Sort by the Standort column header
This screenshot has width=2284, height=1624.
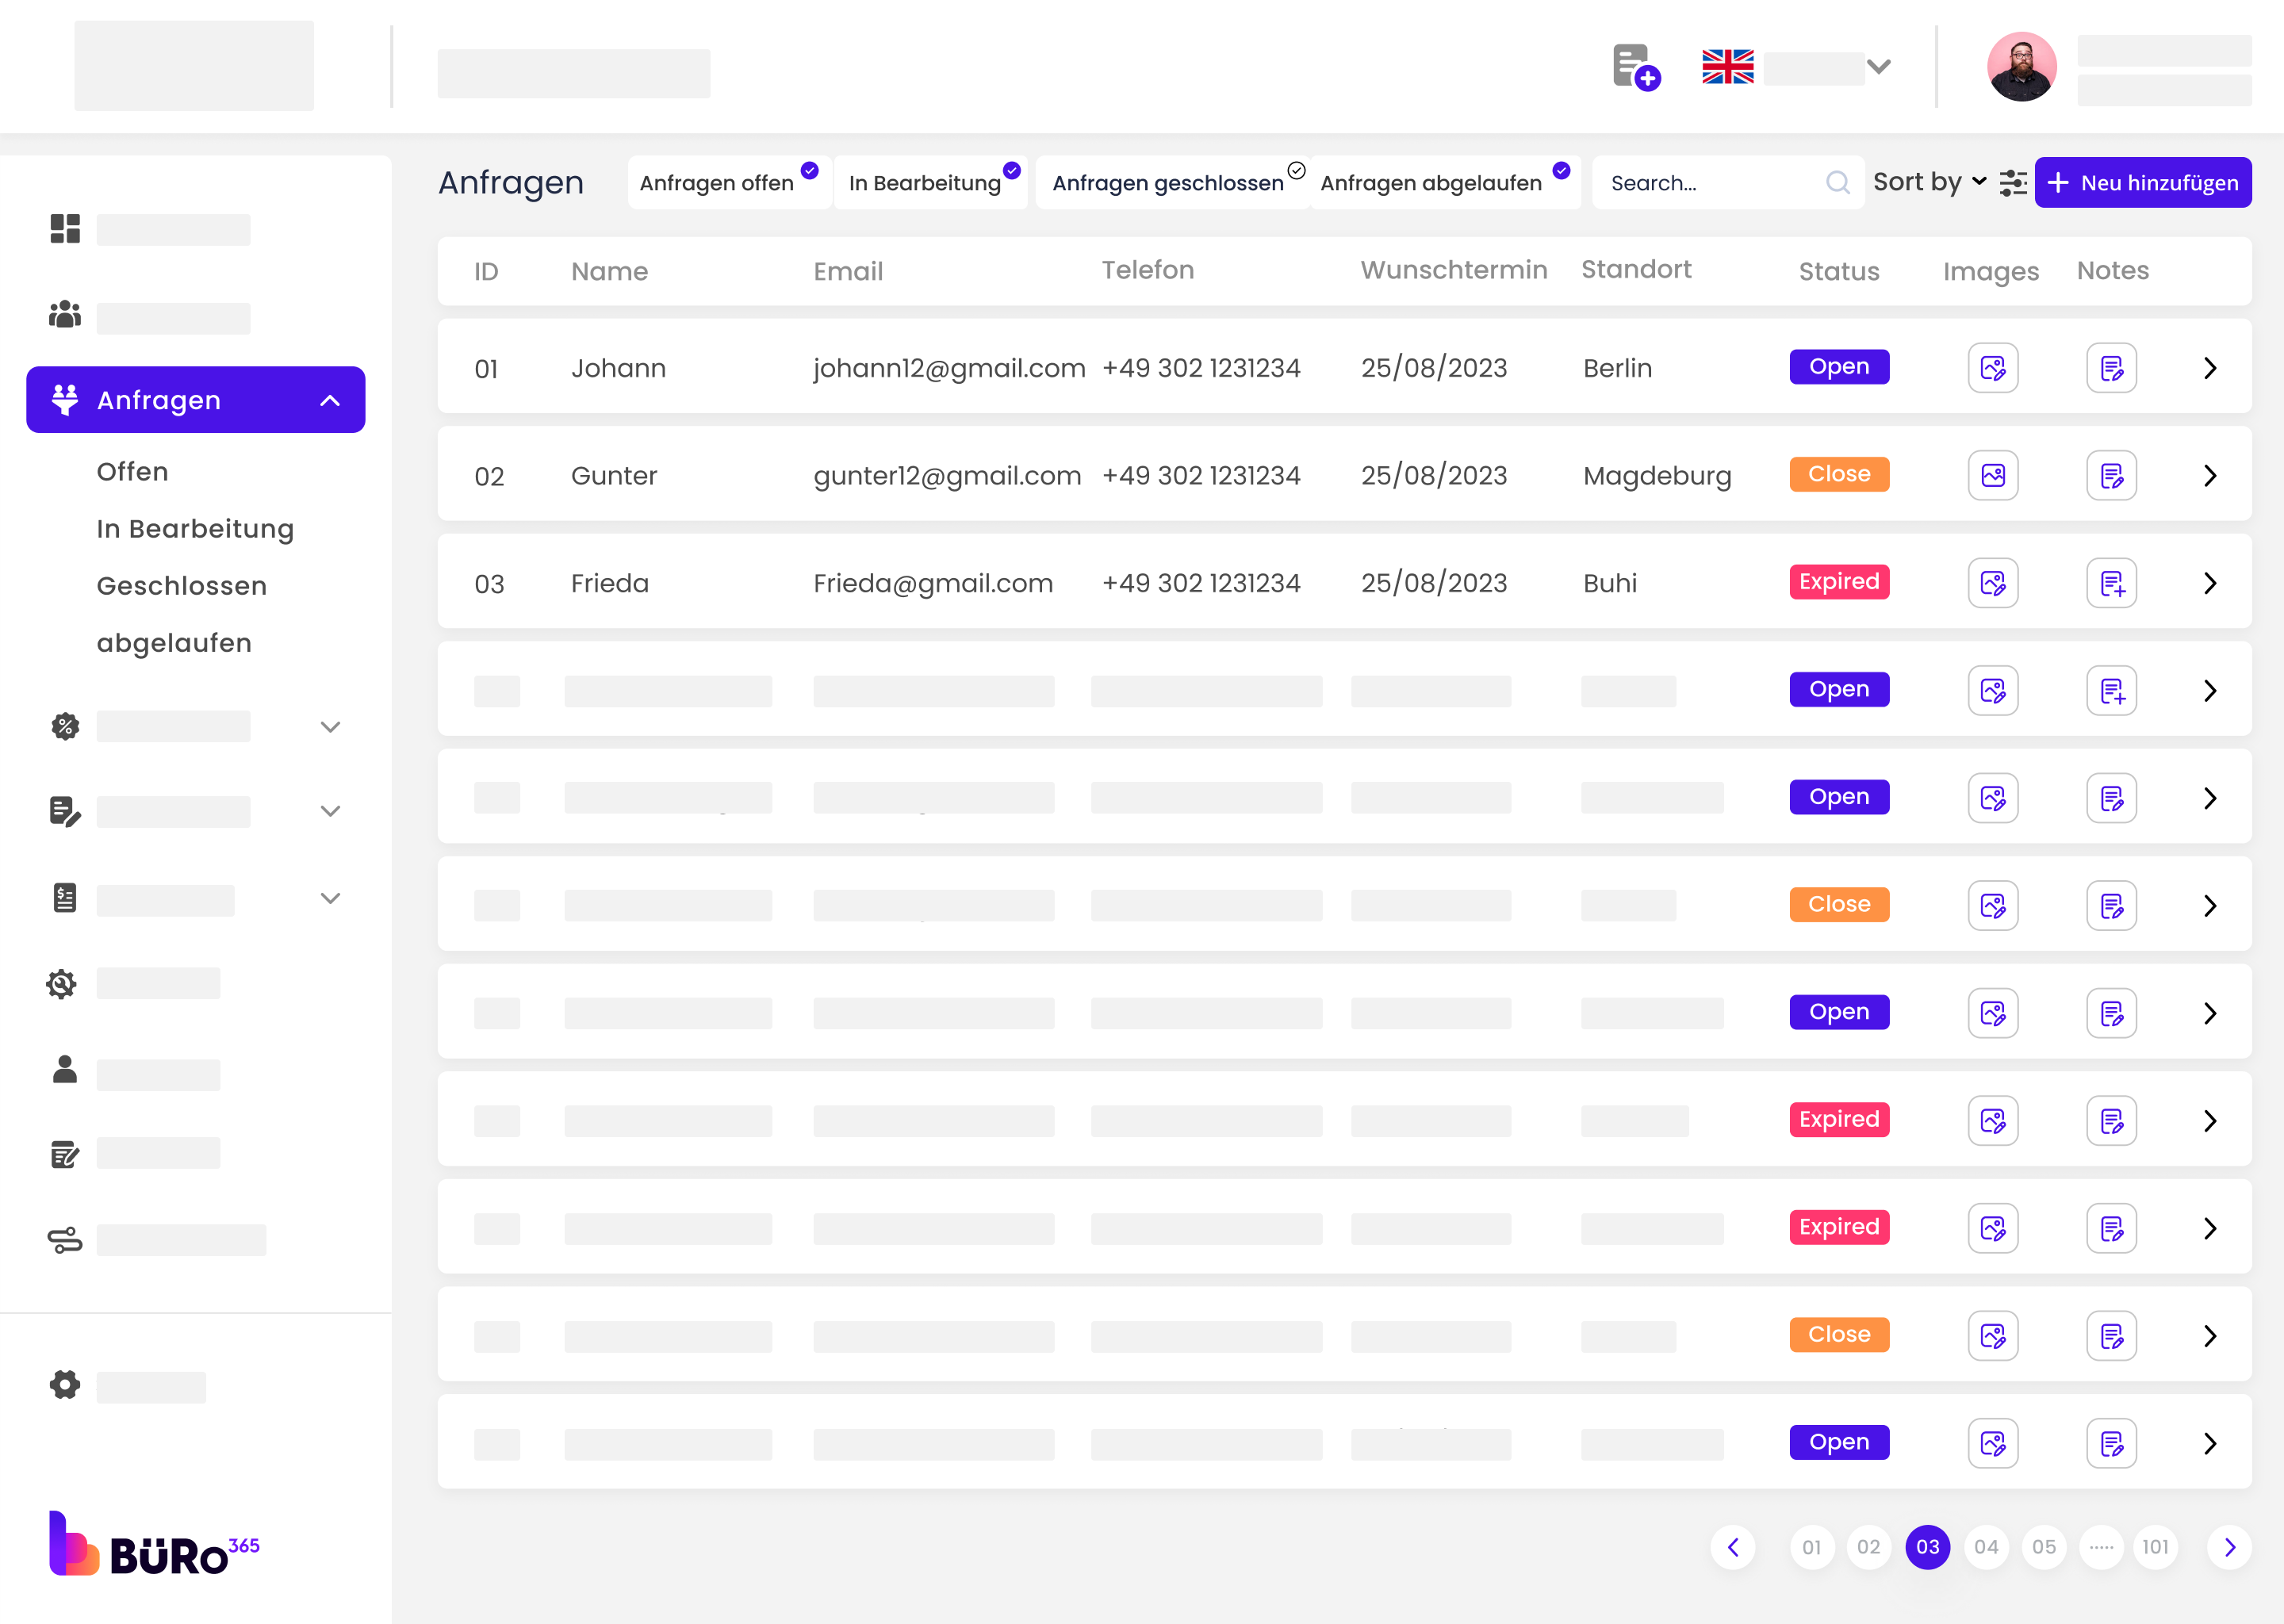tap(1636, 270)
